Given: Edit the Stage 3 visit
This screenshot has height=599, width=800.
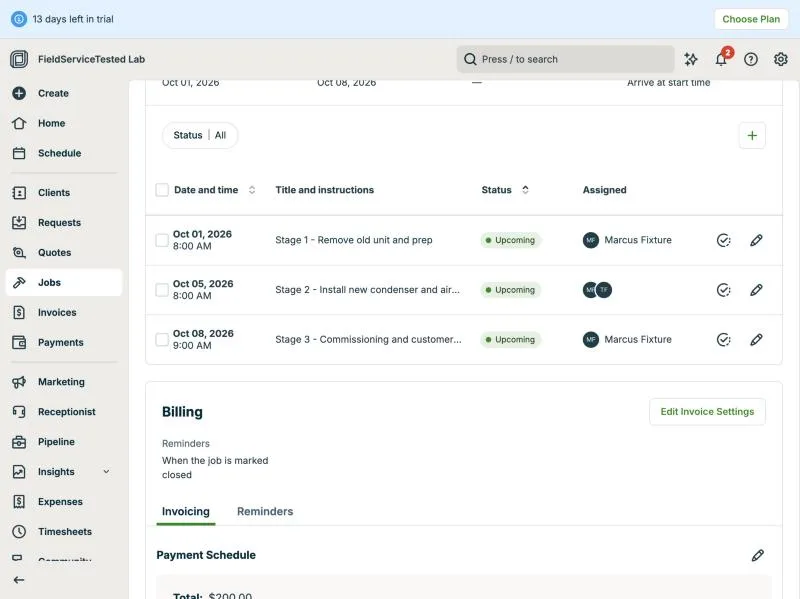Looking at the screenshot, I should tap(756, 339).
